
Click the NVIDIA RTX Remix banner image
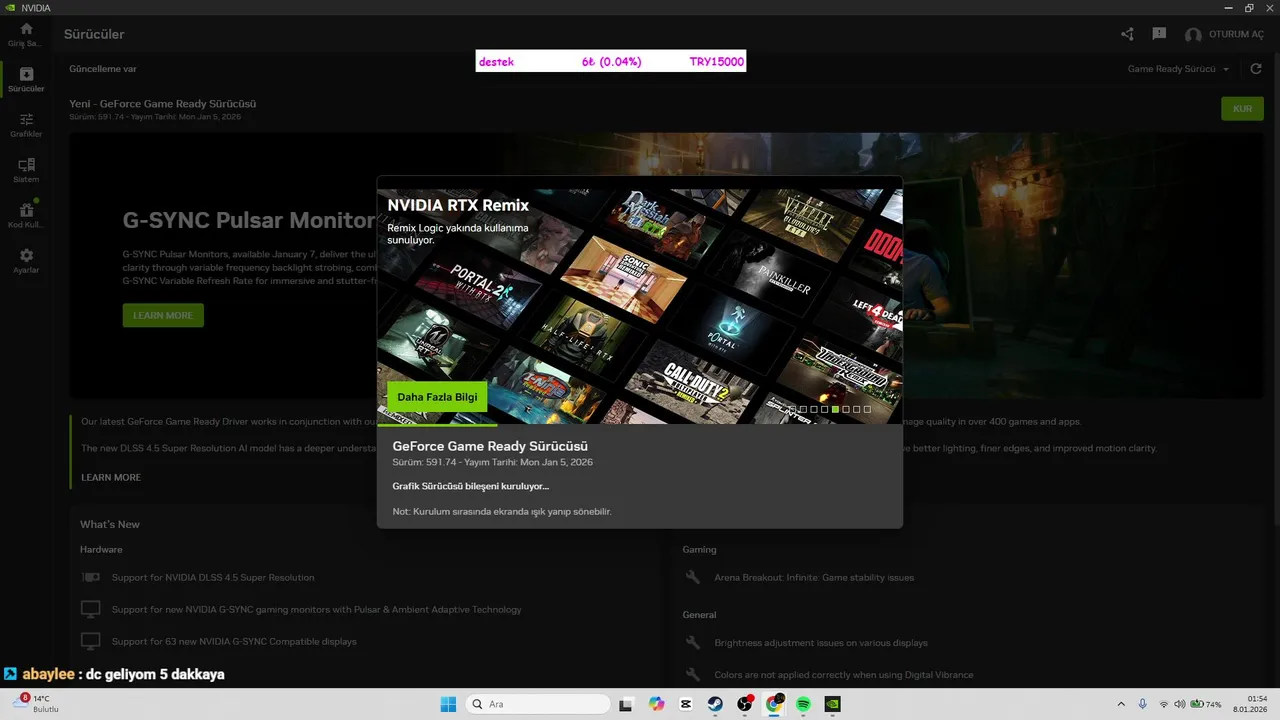[640, 306]
